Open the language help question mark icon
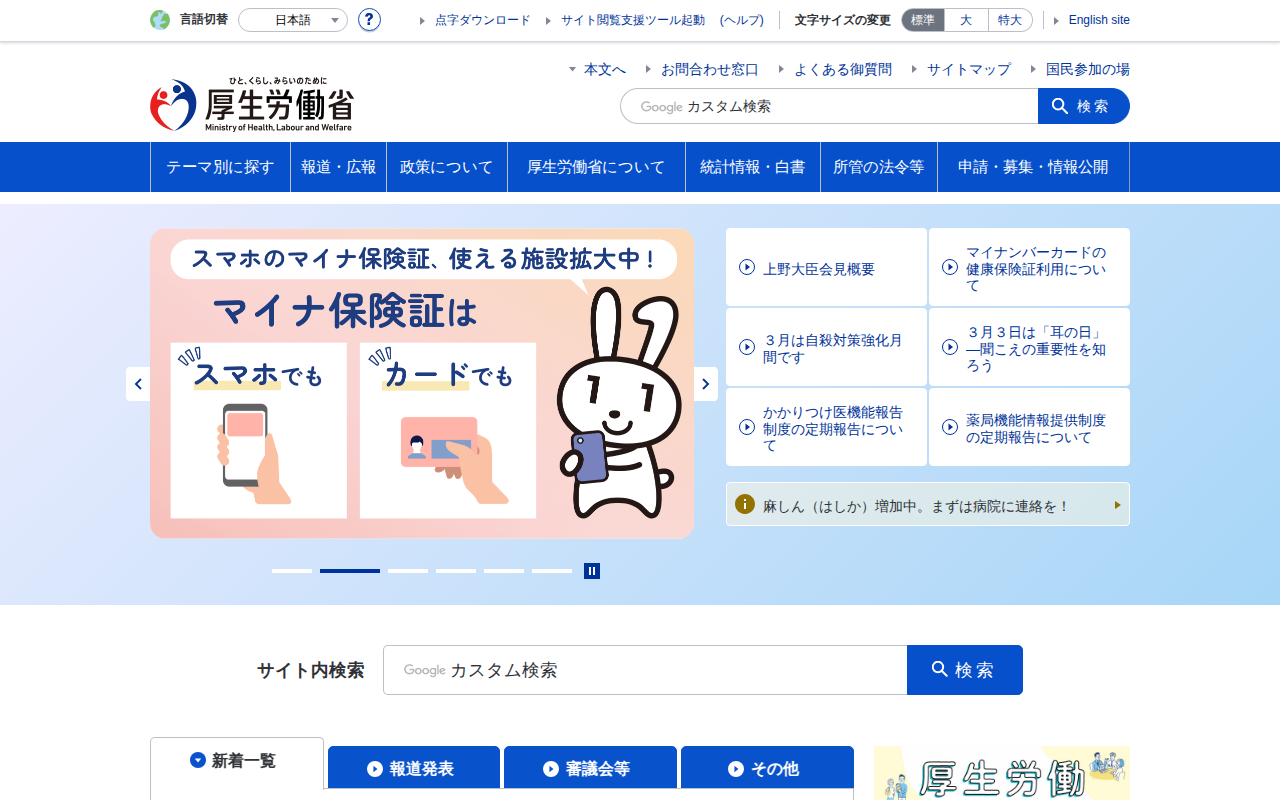Screen dimensions: 1280x800 click(x=369, y=20)
